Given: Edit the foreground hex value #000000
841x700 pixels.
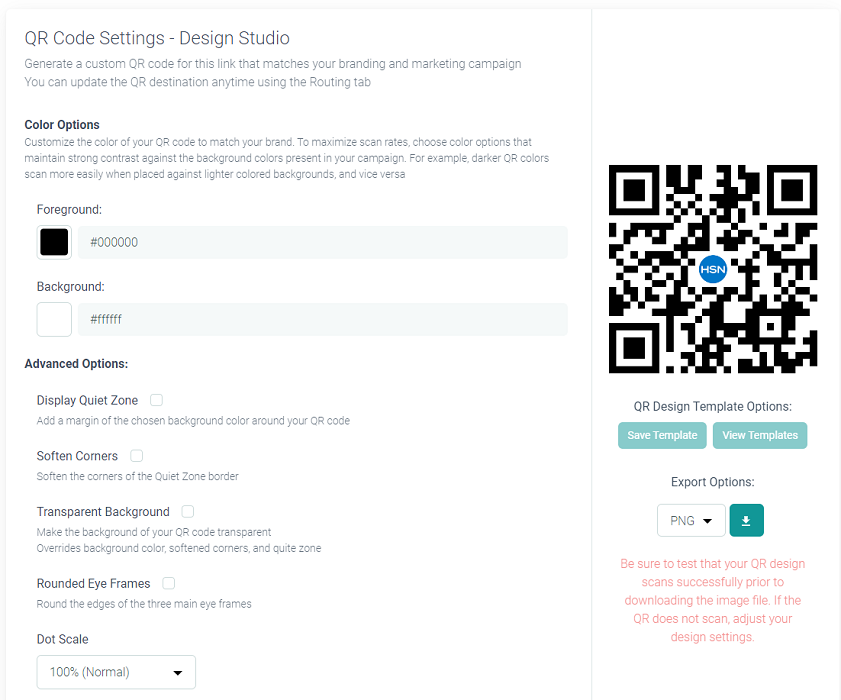Looking at the screenshot, I should click(322, 242).
